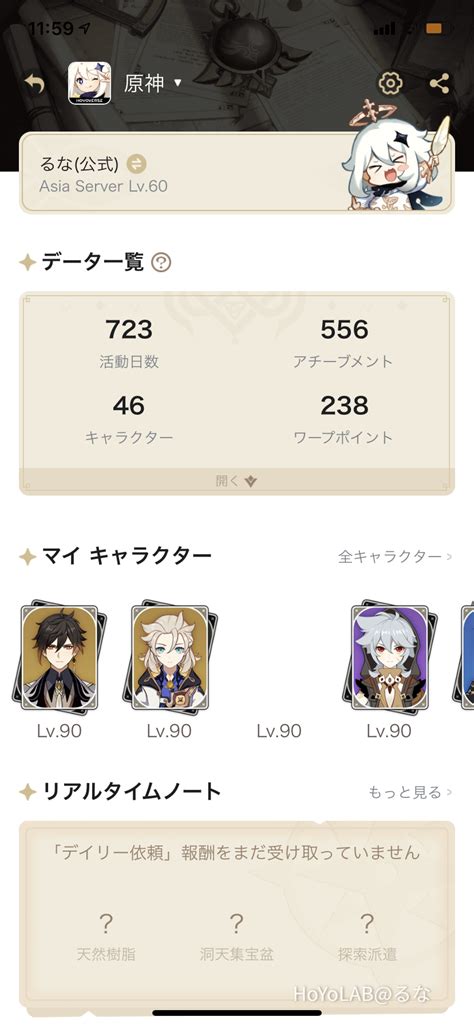474x1025 pixels.
Task: Tap the 原神 game avatar icon
Action: click(90, 84)
